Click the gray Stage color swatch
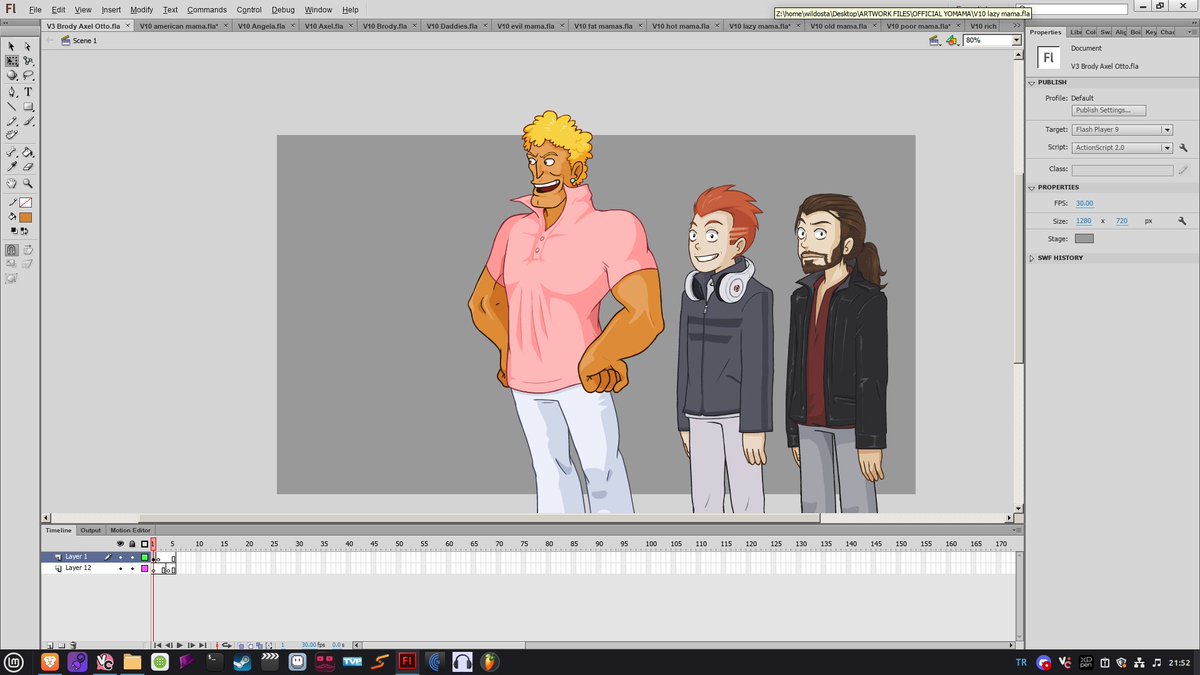The width and height of the screenshot is (1200, 675). click(x=1084, y=239)
